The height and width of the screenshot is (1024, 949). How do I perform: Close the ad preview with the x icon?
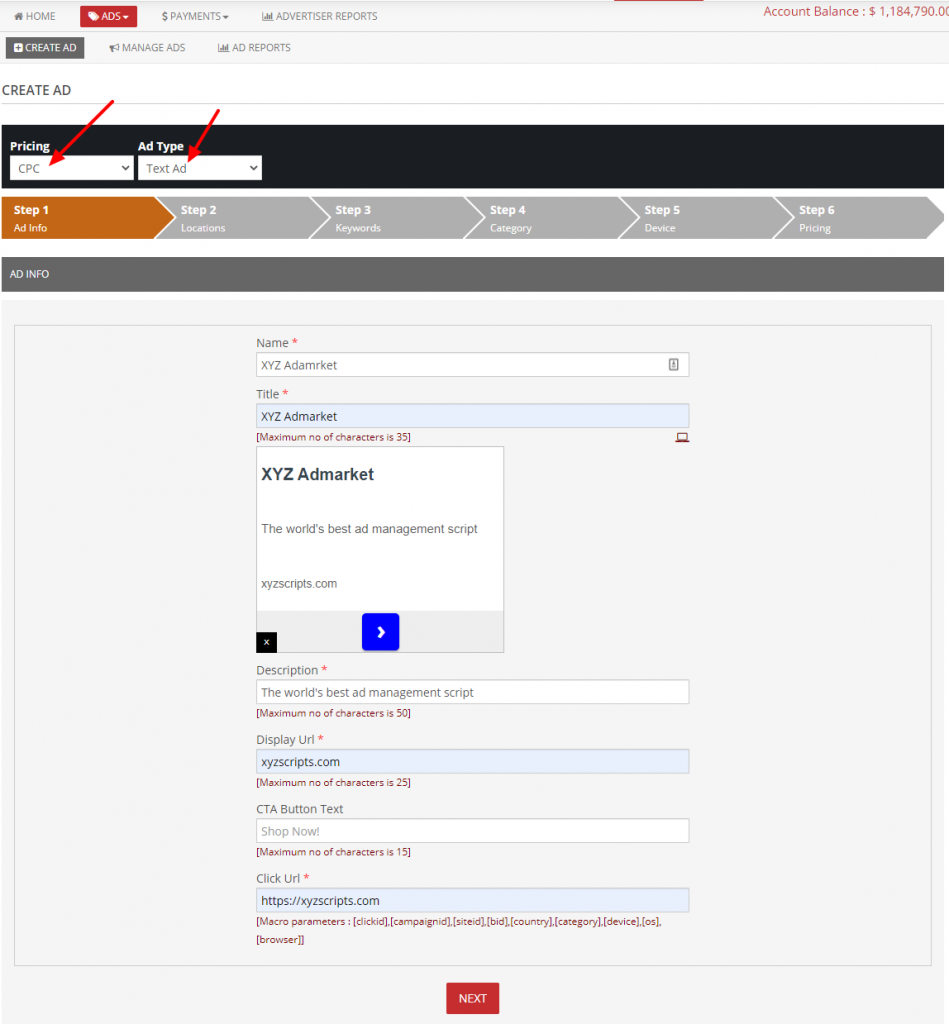[265, 642]
